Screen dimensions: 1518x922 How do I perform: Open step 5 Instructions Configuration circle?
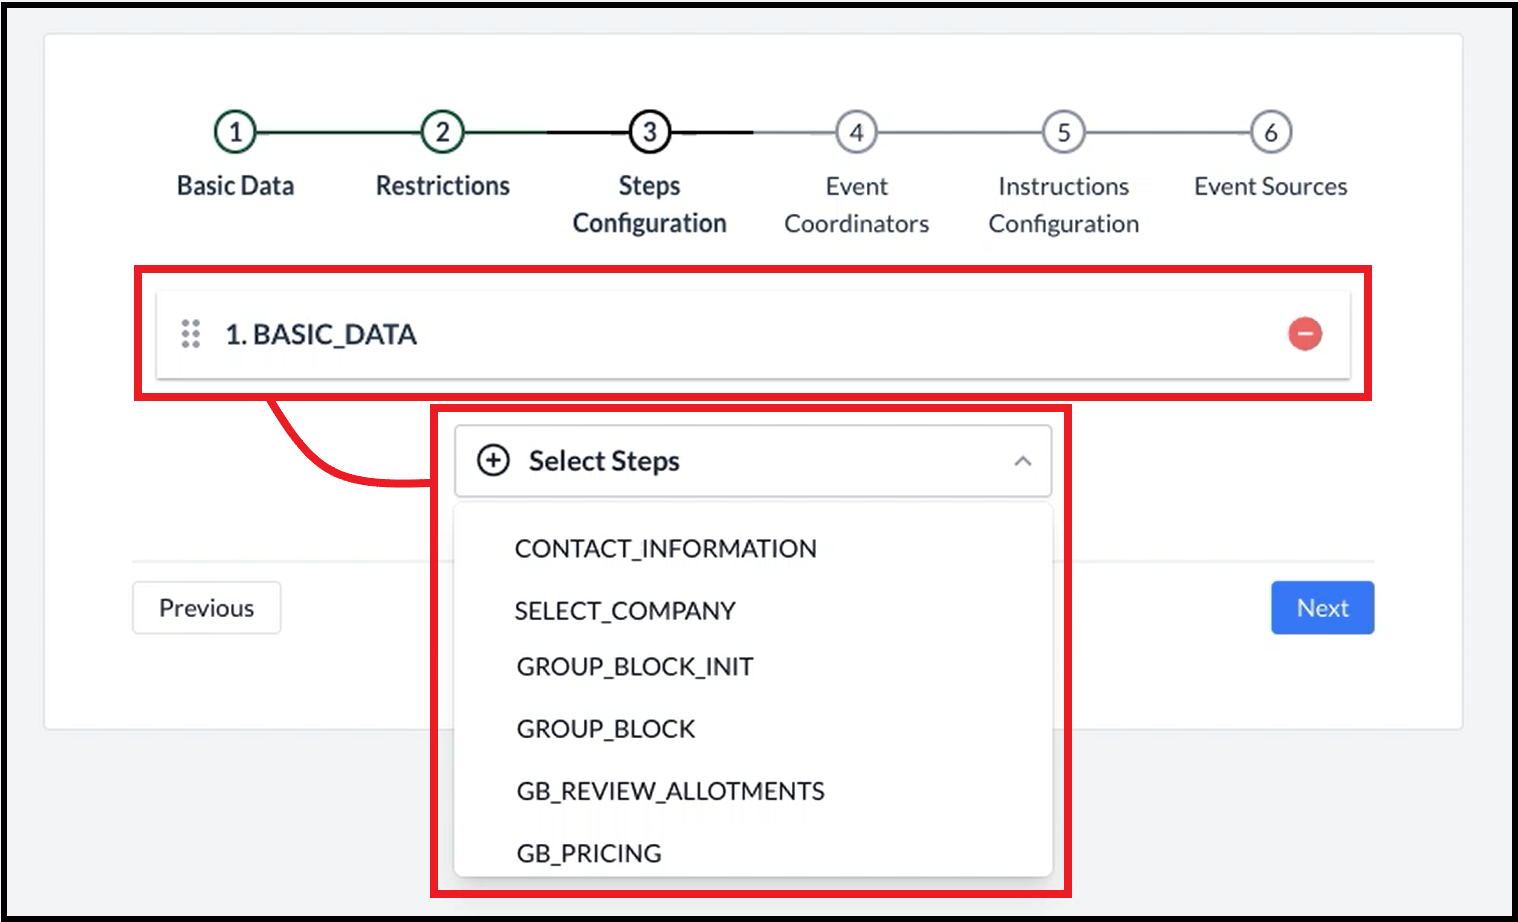pos(1063,132)
